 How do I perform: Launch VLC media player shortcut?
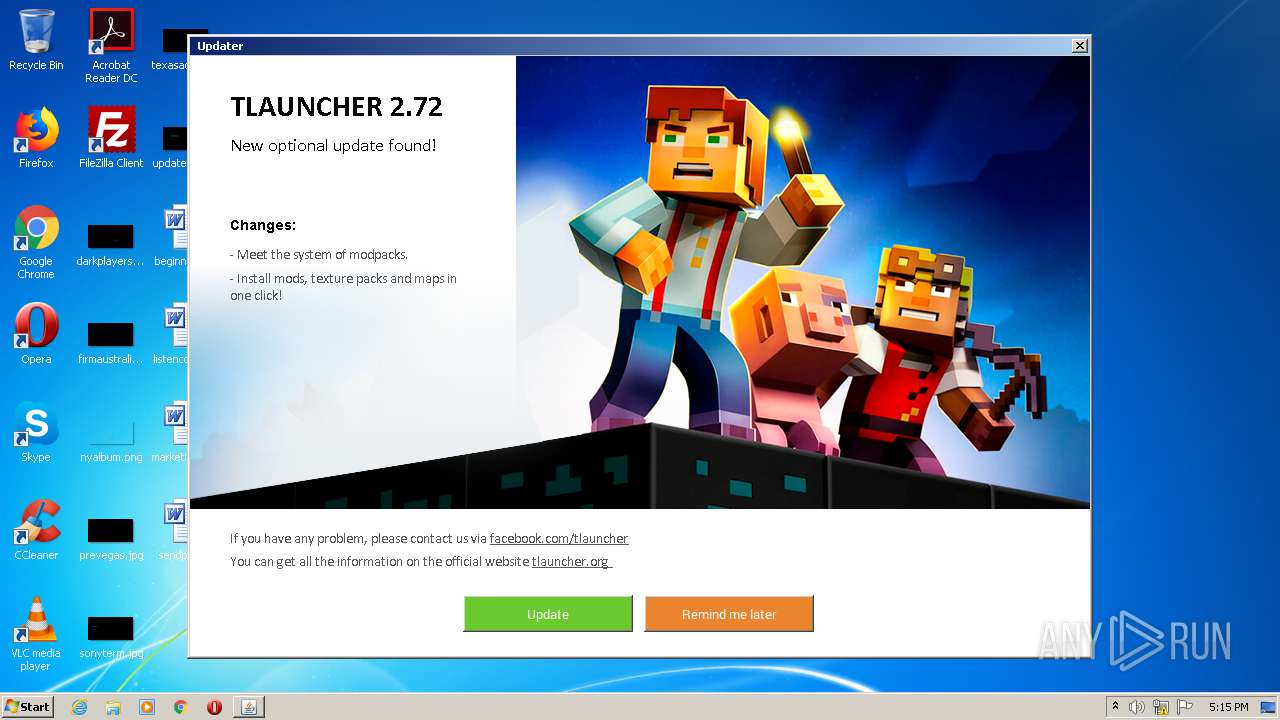[x=36, y=634]
